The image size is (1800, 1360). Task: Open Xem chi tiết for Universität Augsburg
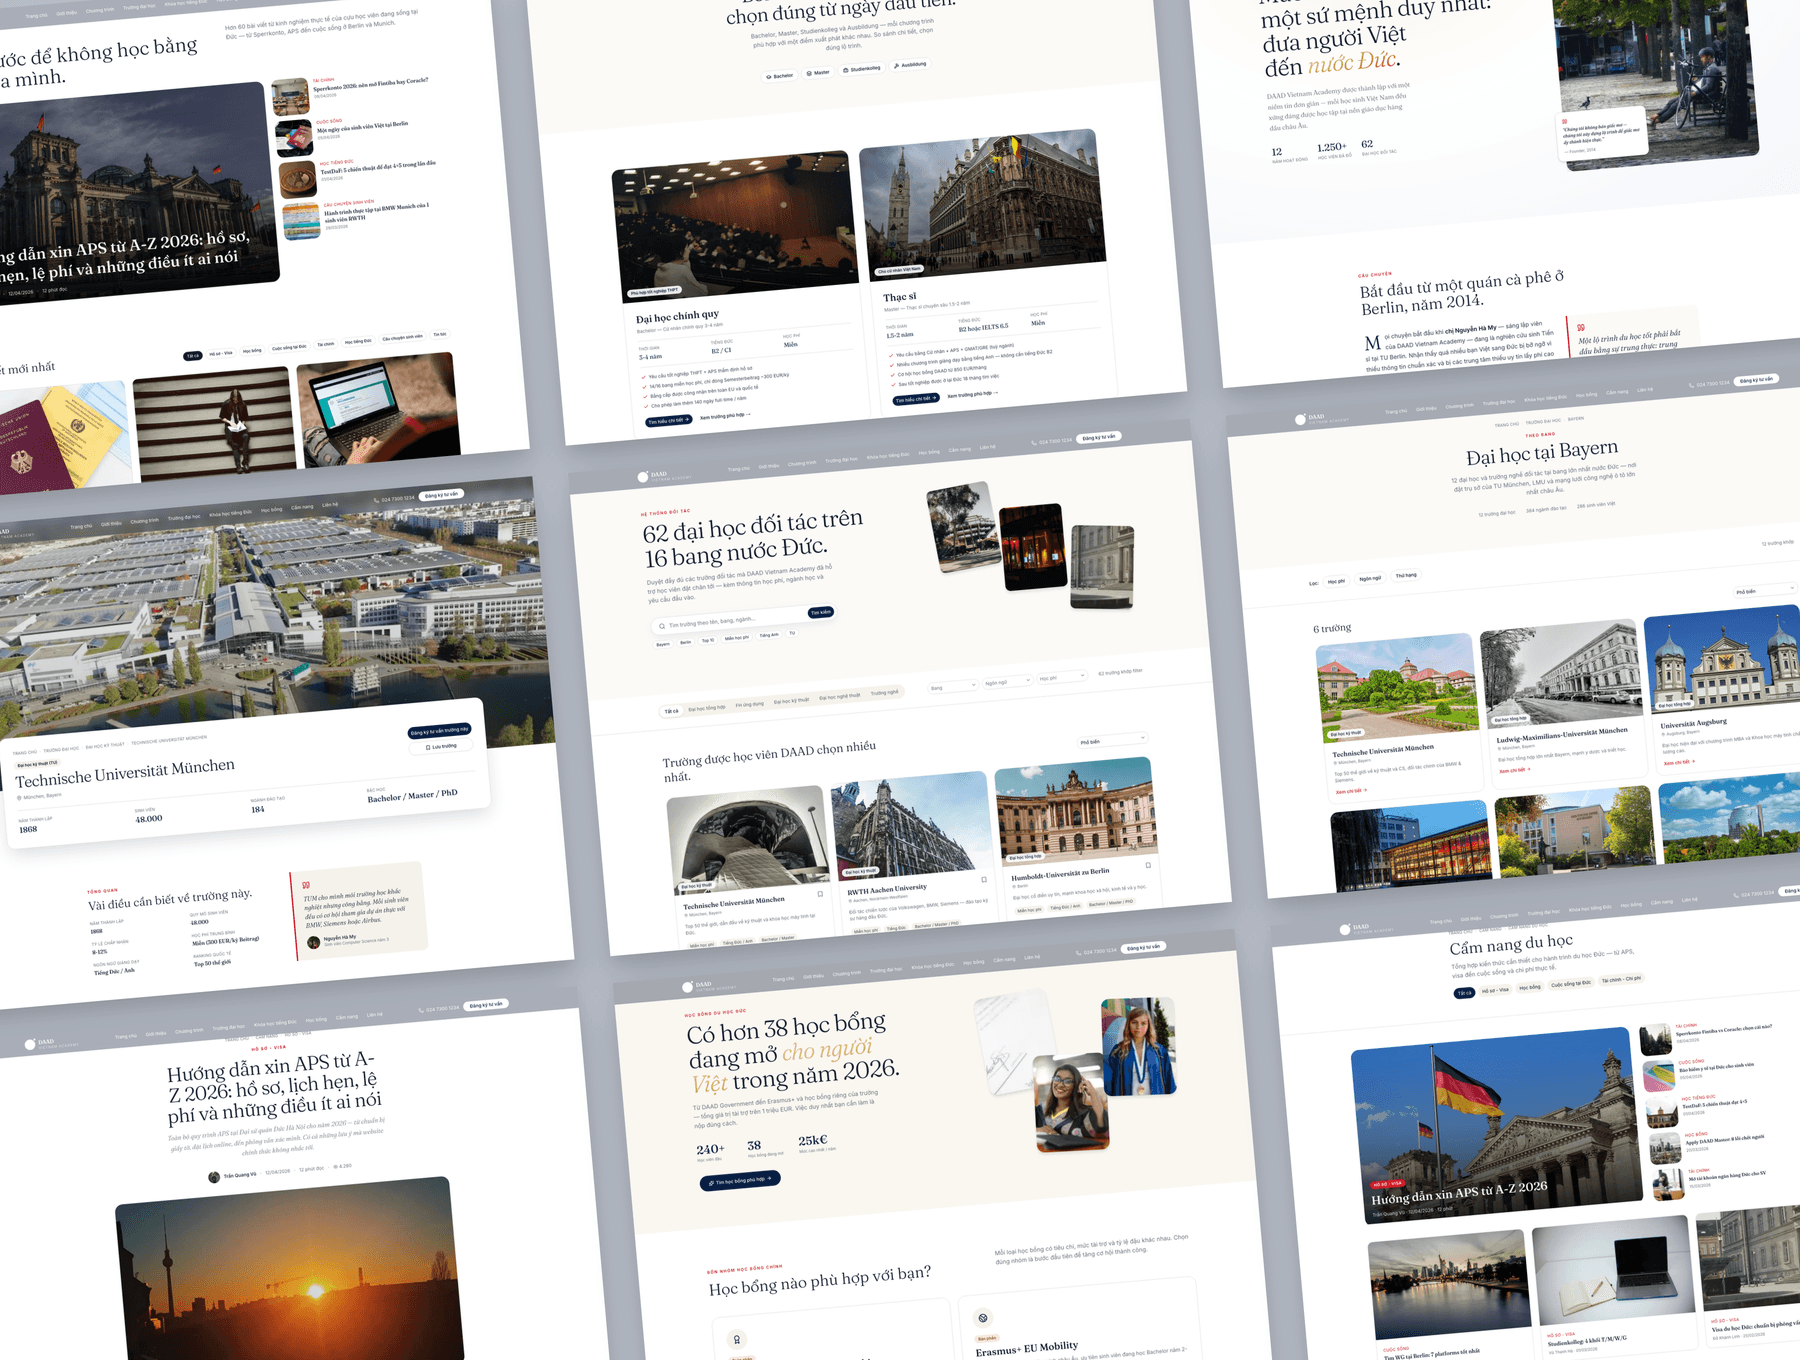point(1679,762)
